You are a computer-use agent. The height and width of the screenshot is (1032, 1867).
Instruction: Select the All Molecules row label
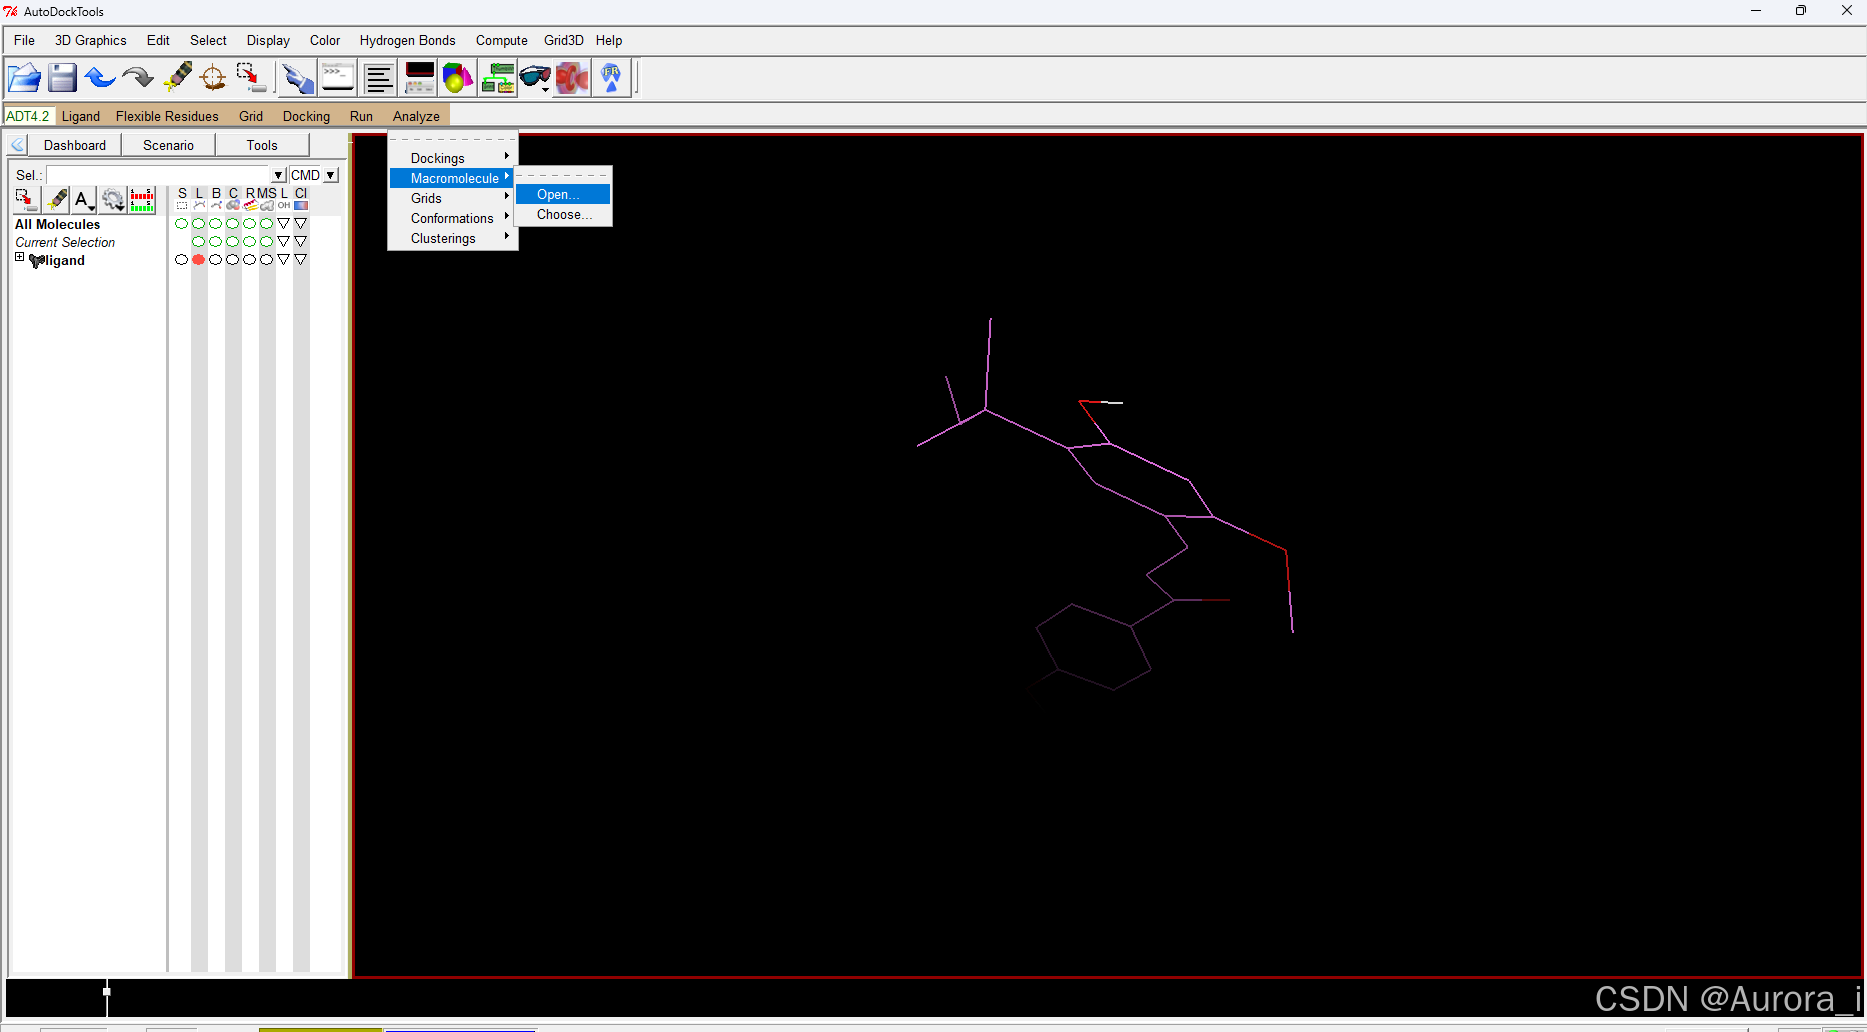point(57,225)
